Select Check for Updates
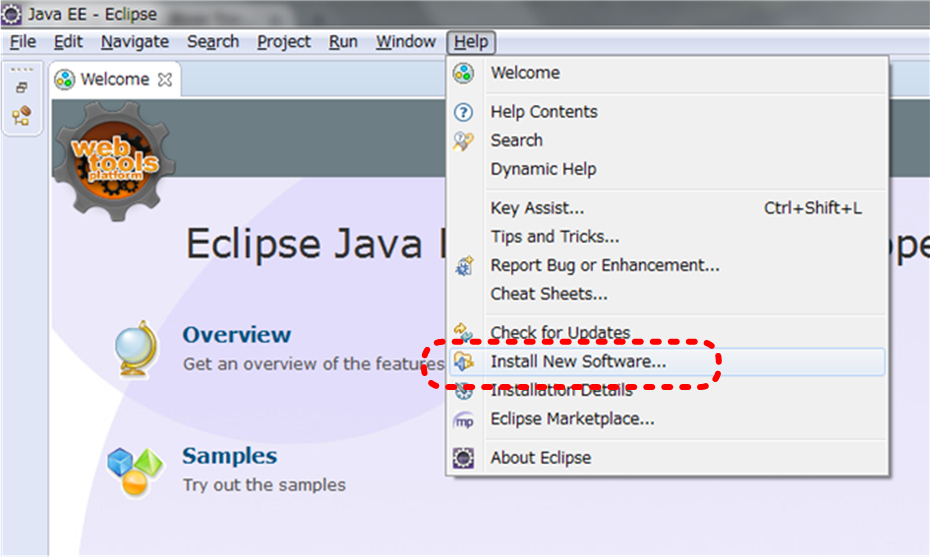The image size is (931, 557). [x=667, y=333]
